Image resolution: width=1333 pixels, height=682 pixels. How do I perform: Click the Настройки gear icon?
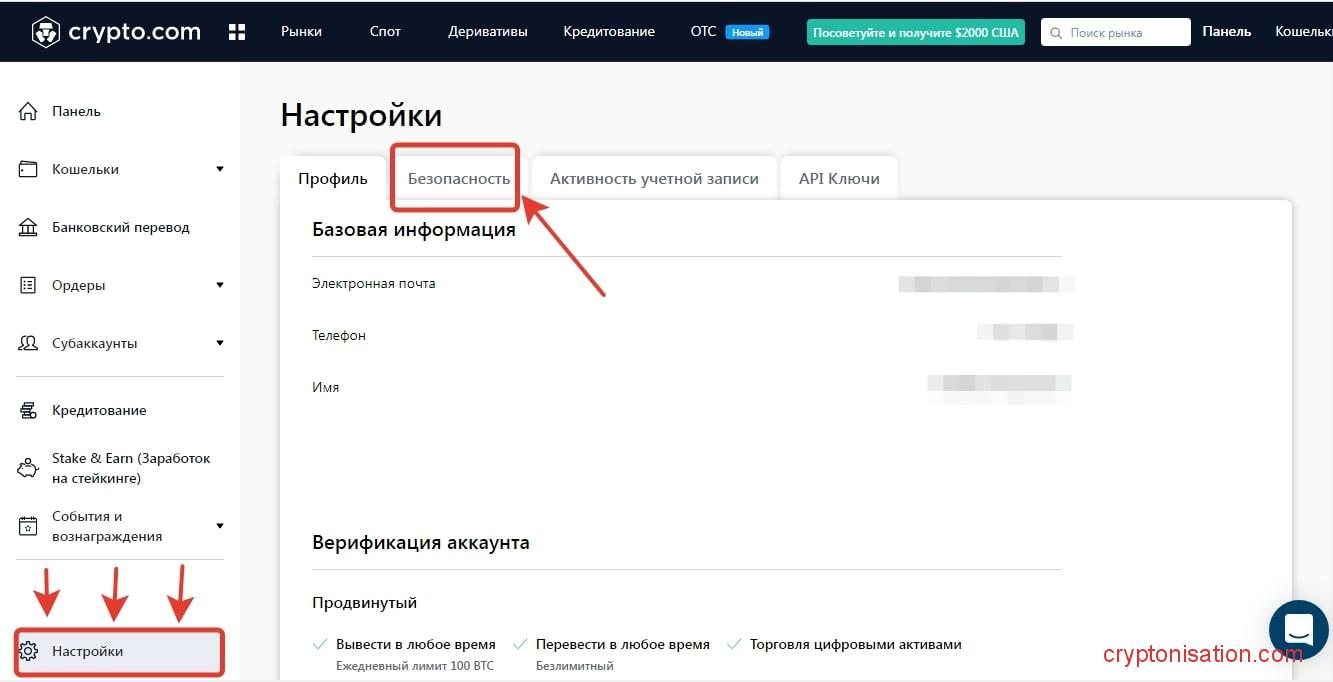pyautogui.click(x=28, y=651)
